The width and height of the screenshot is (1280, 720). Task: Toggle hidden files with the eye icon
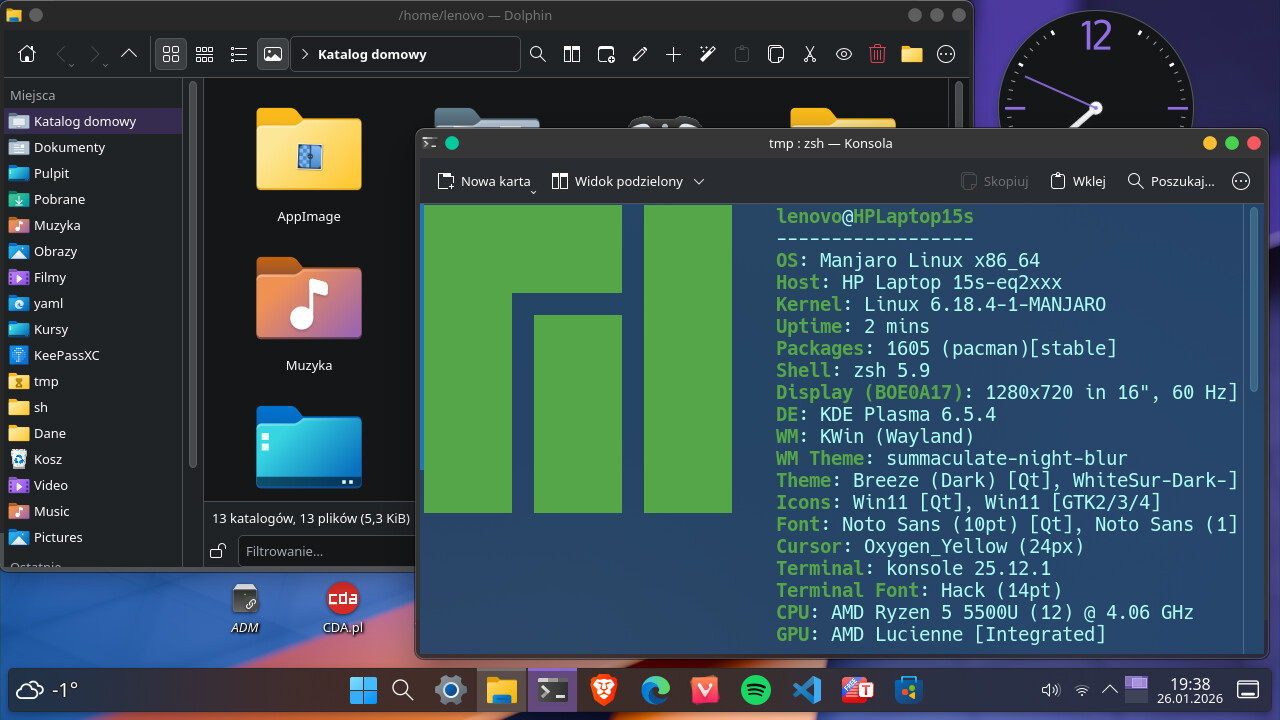pyautogui.click(x=844, y=54)
